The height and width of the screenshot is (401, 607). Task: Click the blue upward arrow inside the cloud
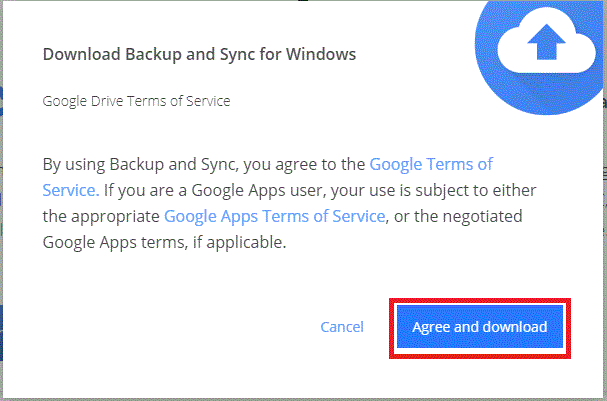pyautogui.click(x=546, y=42)
